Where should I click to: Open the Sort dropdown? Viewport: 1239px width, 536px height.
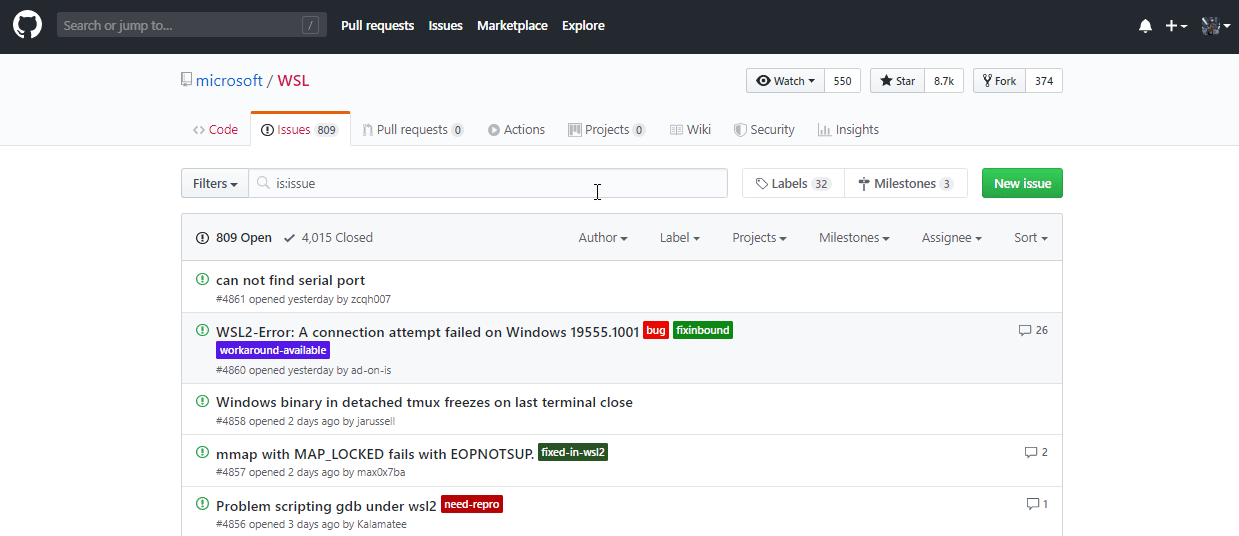(x=1030, y=238)
